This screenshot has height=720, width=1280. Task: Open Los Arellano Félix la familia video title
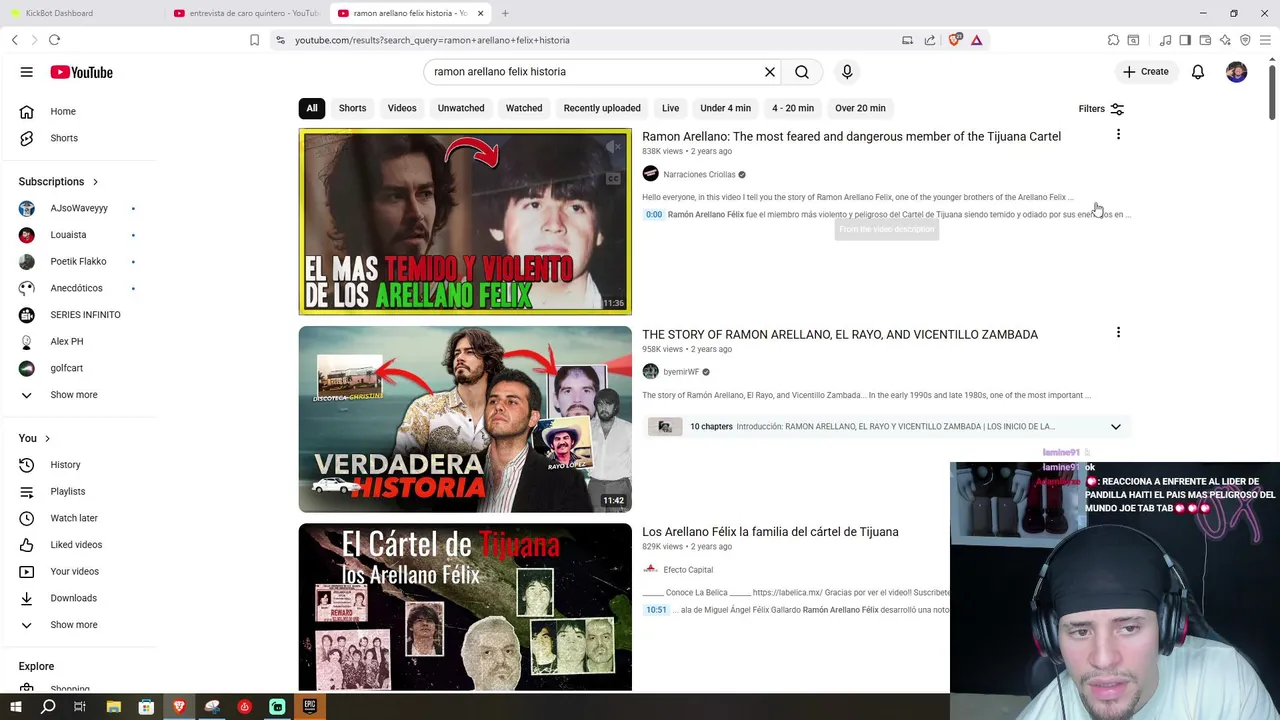point(770,532)
